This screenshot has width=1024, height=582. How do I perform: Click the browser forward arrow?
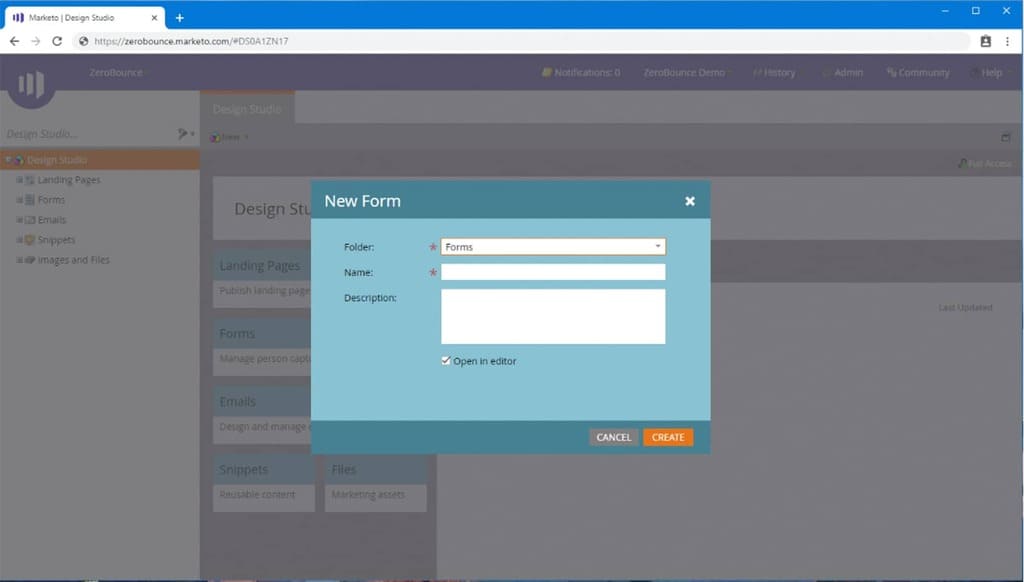pyautogui.click(x=36, y=41)
